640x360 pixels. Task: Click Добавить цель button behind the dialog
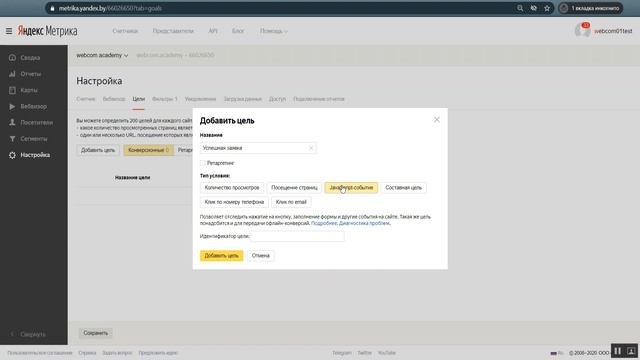pyautogui.click(x=98, y=150)
